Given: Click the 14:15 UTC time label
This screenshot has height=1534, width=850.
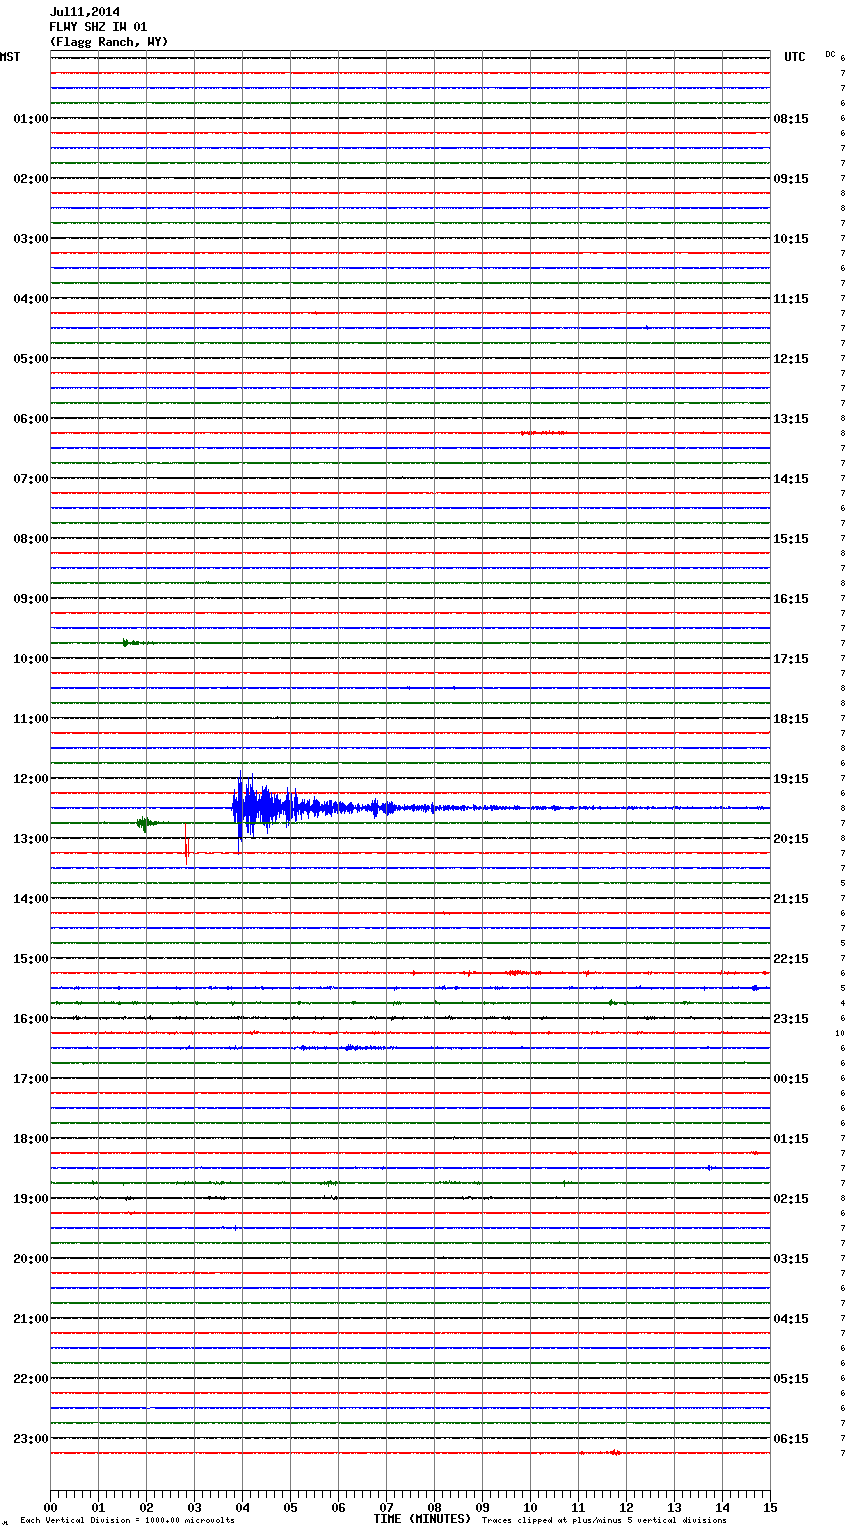Looking at the screenshot, I should tap(791, 479).
